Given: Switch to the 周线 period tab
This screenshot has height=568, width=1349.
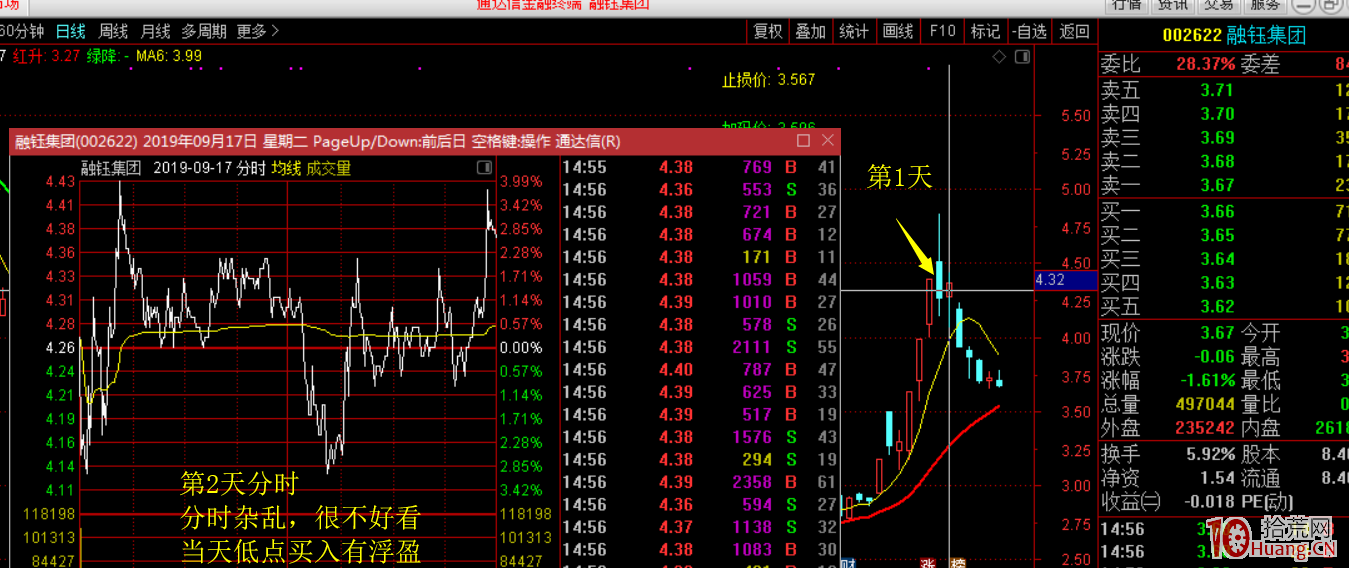Looking at the screenshot, I should pos(113,31).
